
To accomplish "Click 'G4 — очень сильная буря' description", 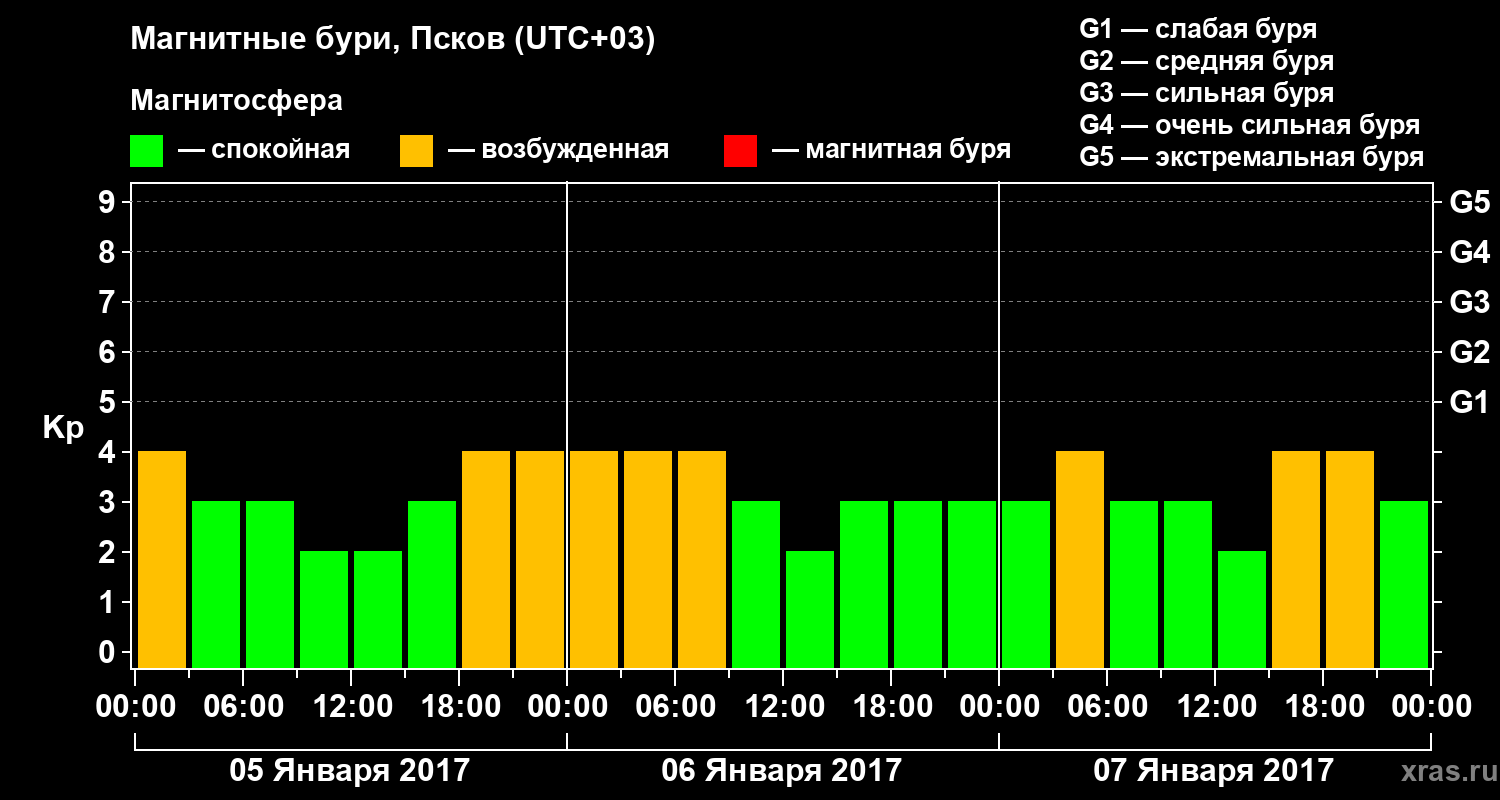I will point(1250,125).
